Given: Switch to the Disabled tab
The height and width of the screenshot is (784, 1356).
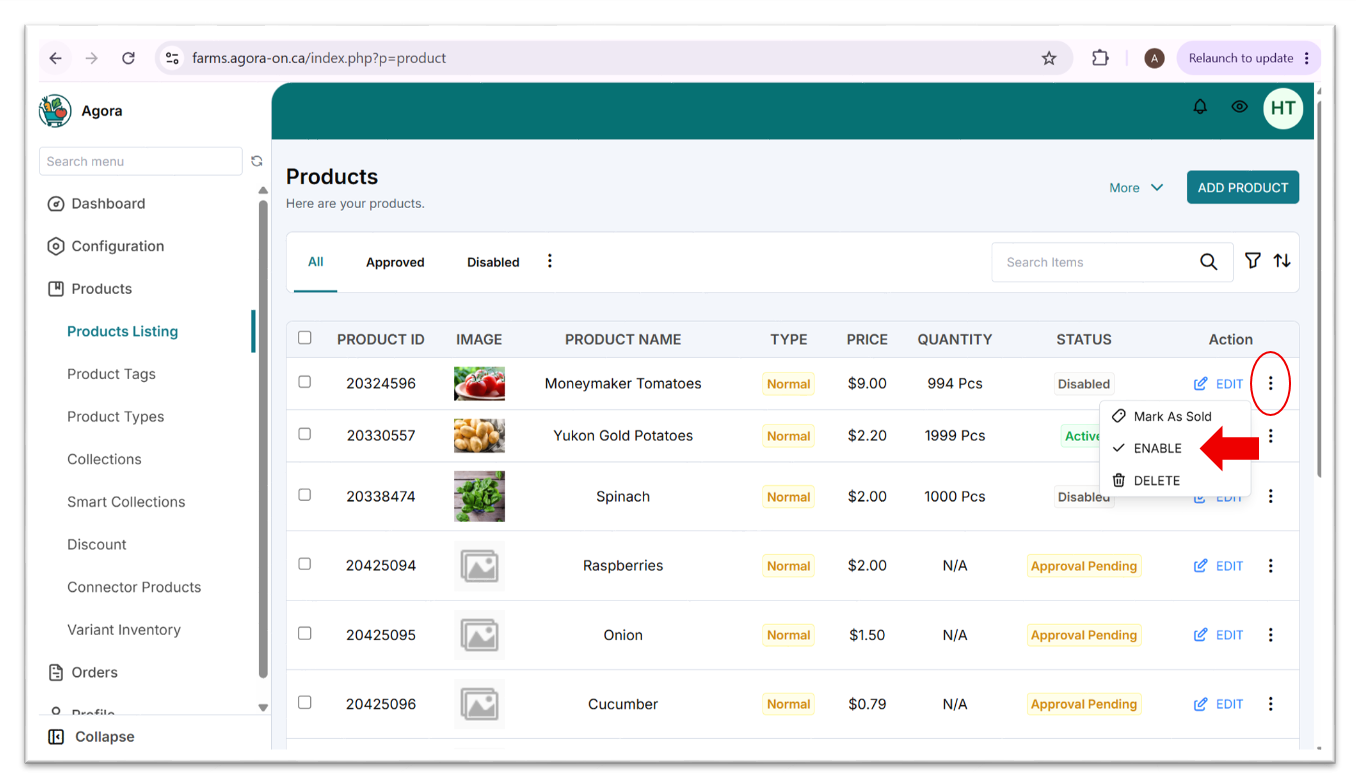Looking at the screenshot, I should [x=493, y=262].
